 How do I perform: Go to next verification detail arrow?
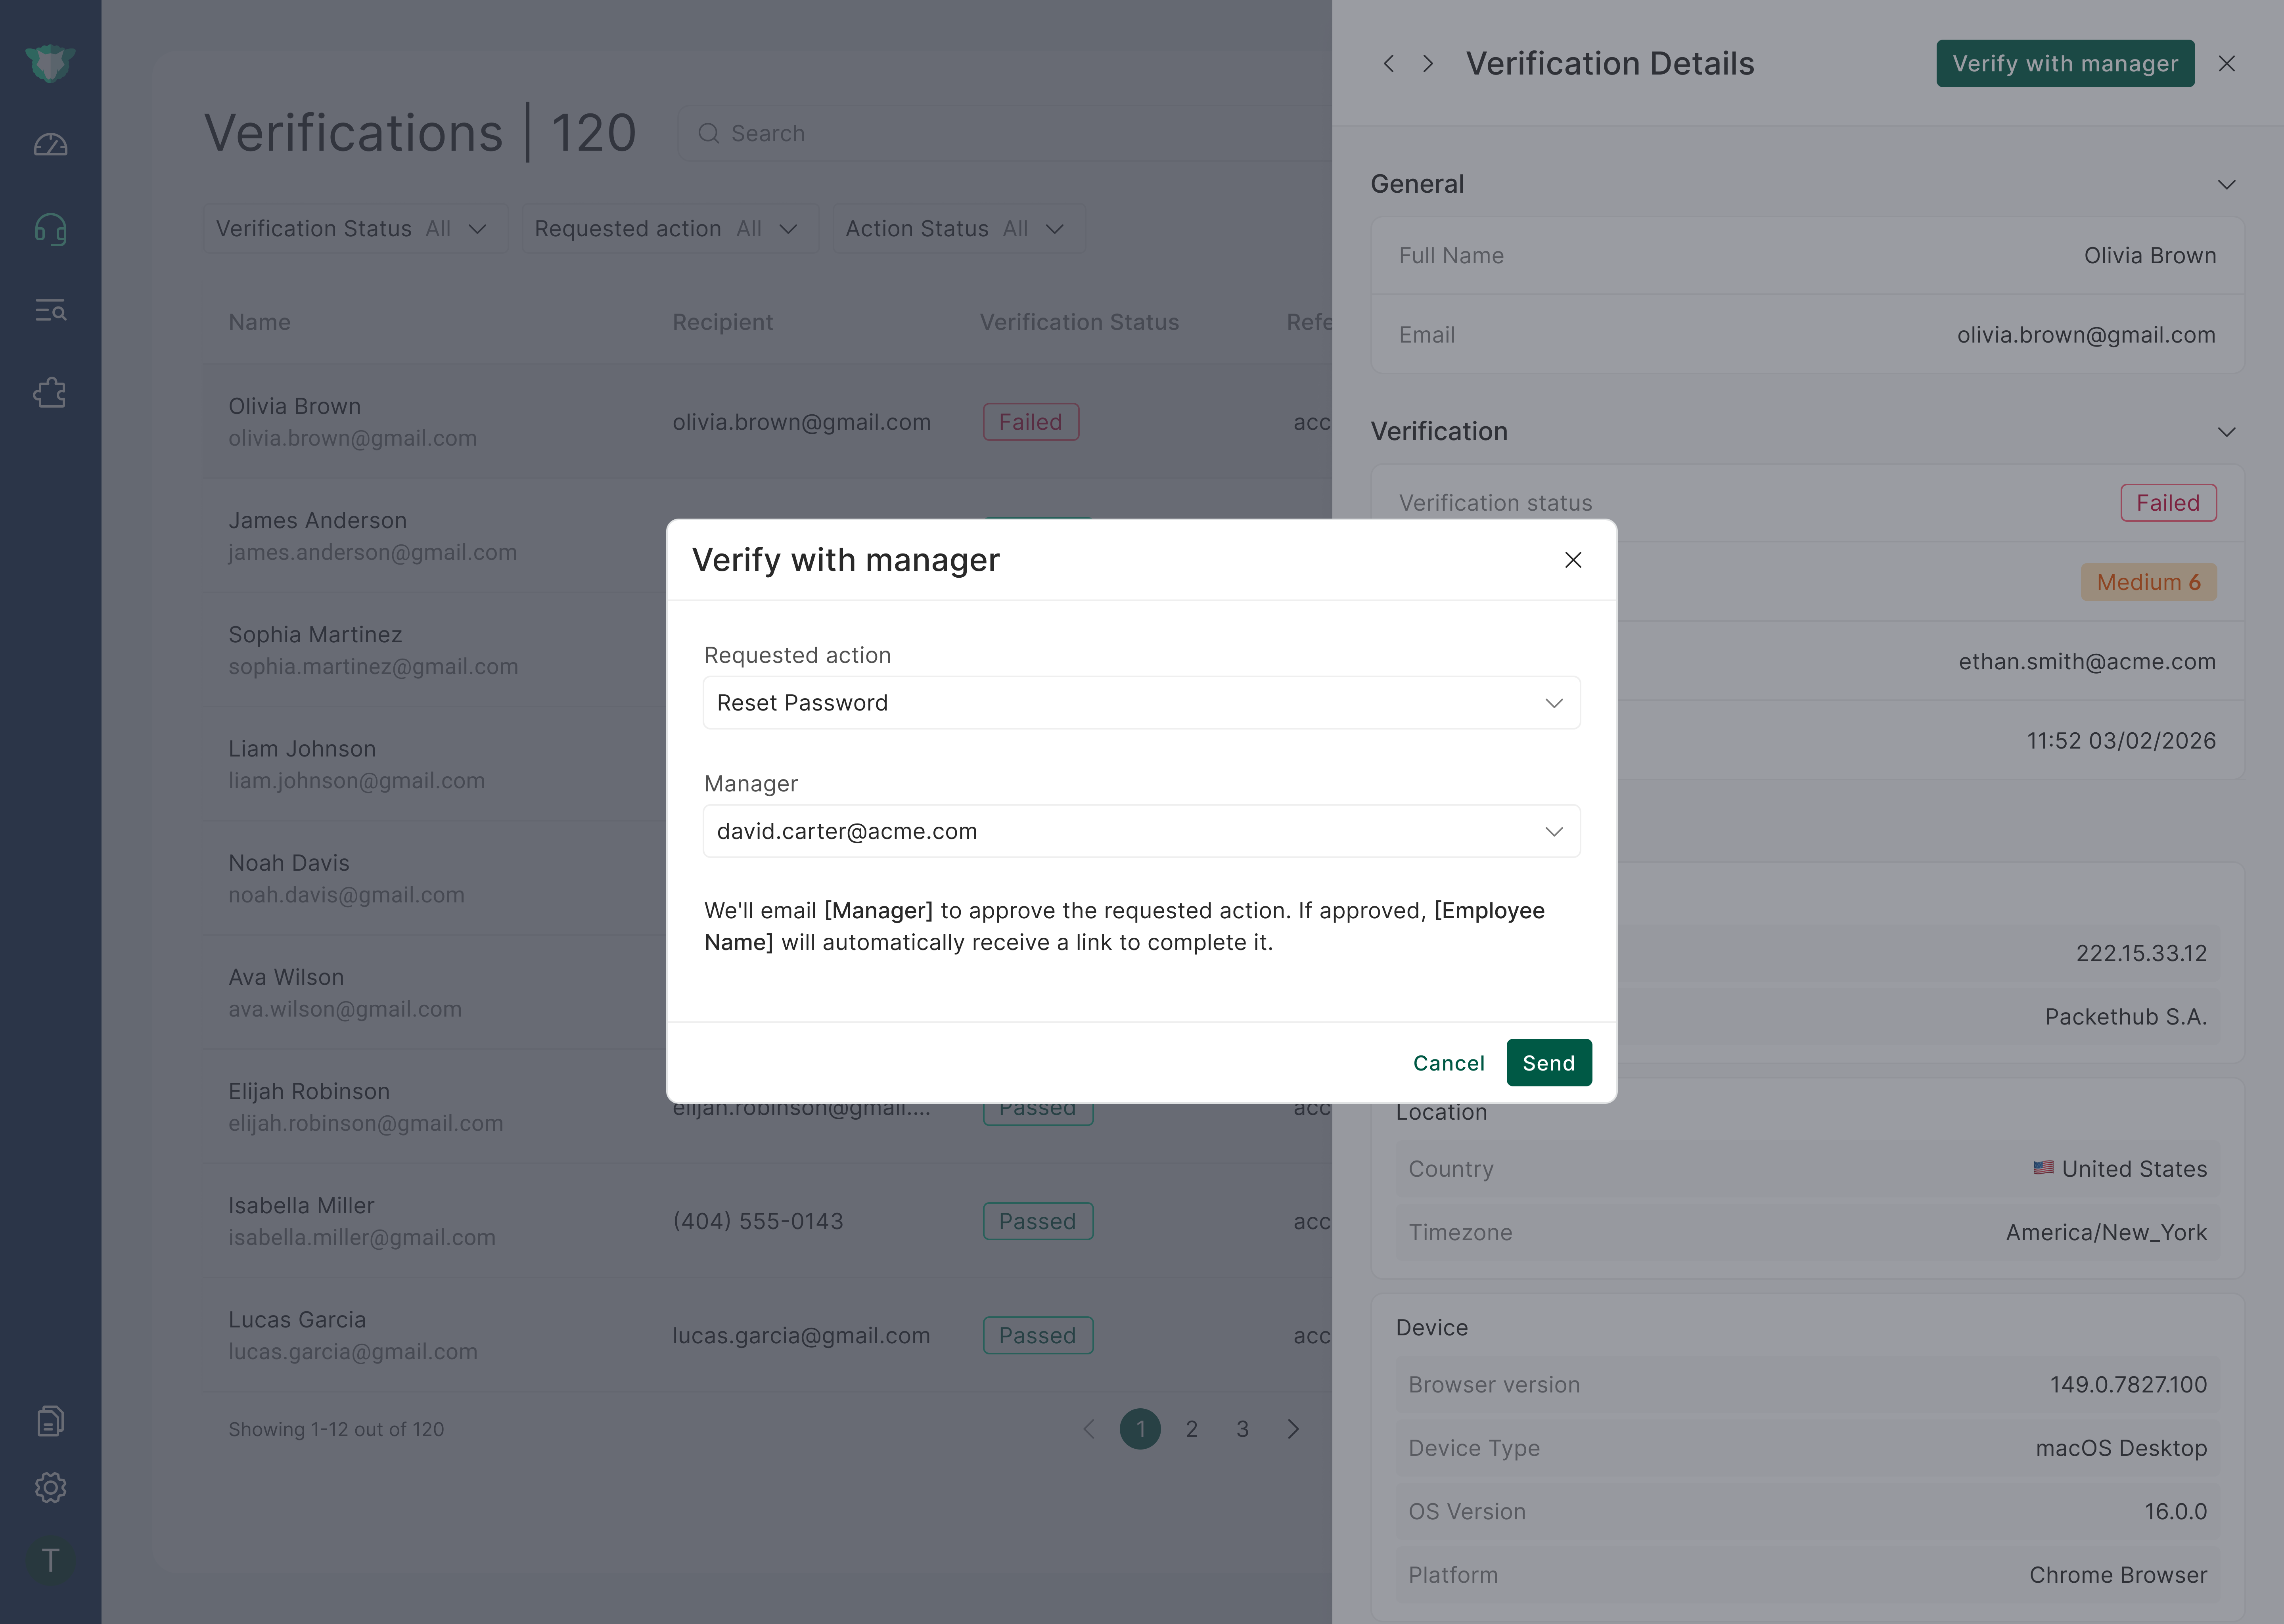pyautogui.click(x=1428, y=63)
